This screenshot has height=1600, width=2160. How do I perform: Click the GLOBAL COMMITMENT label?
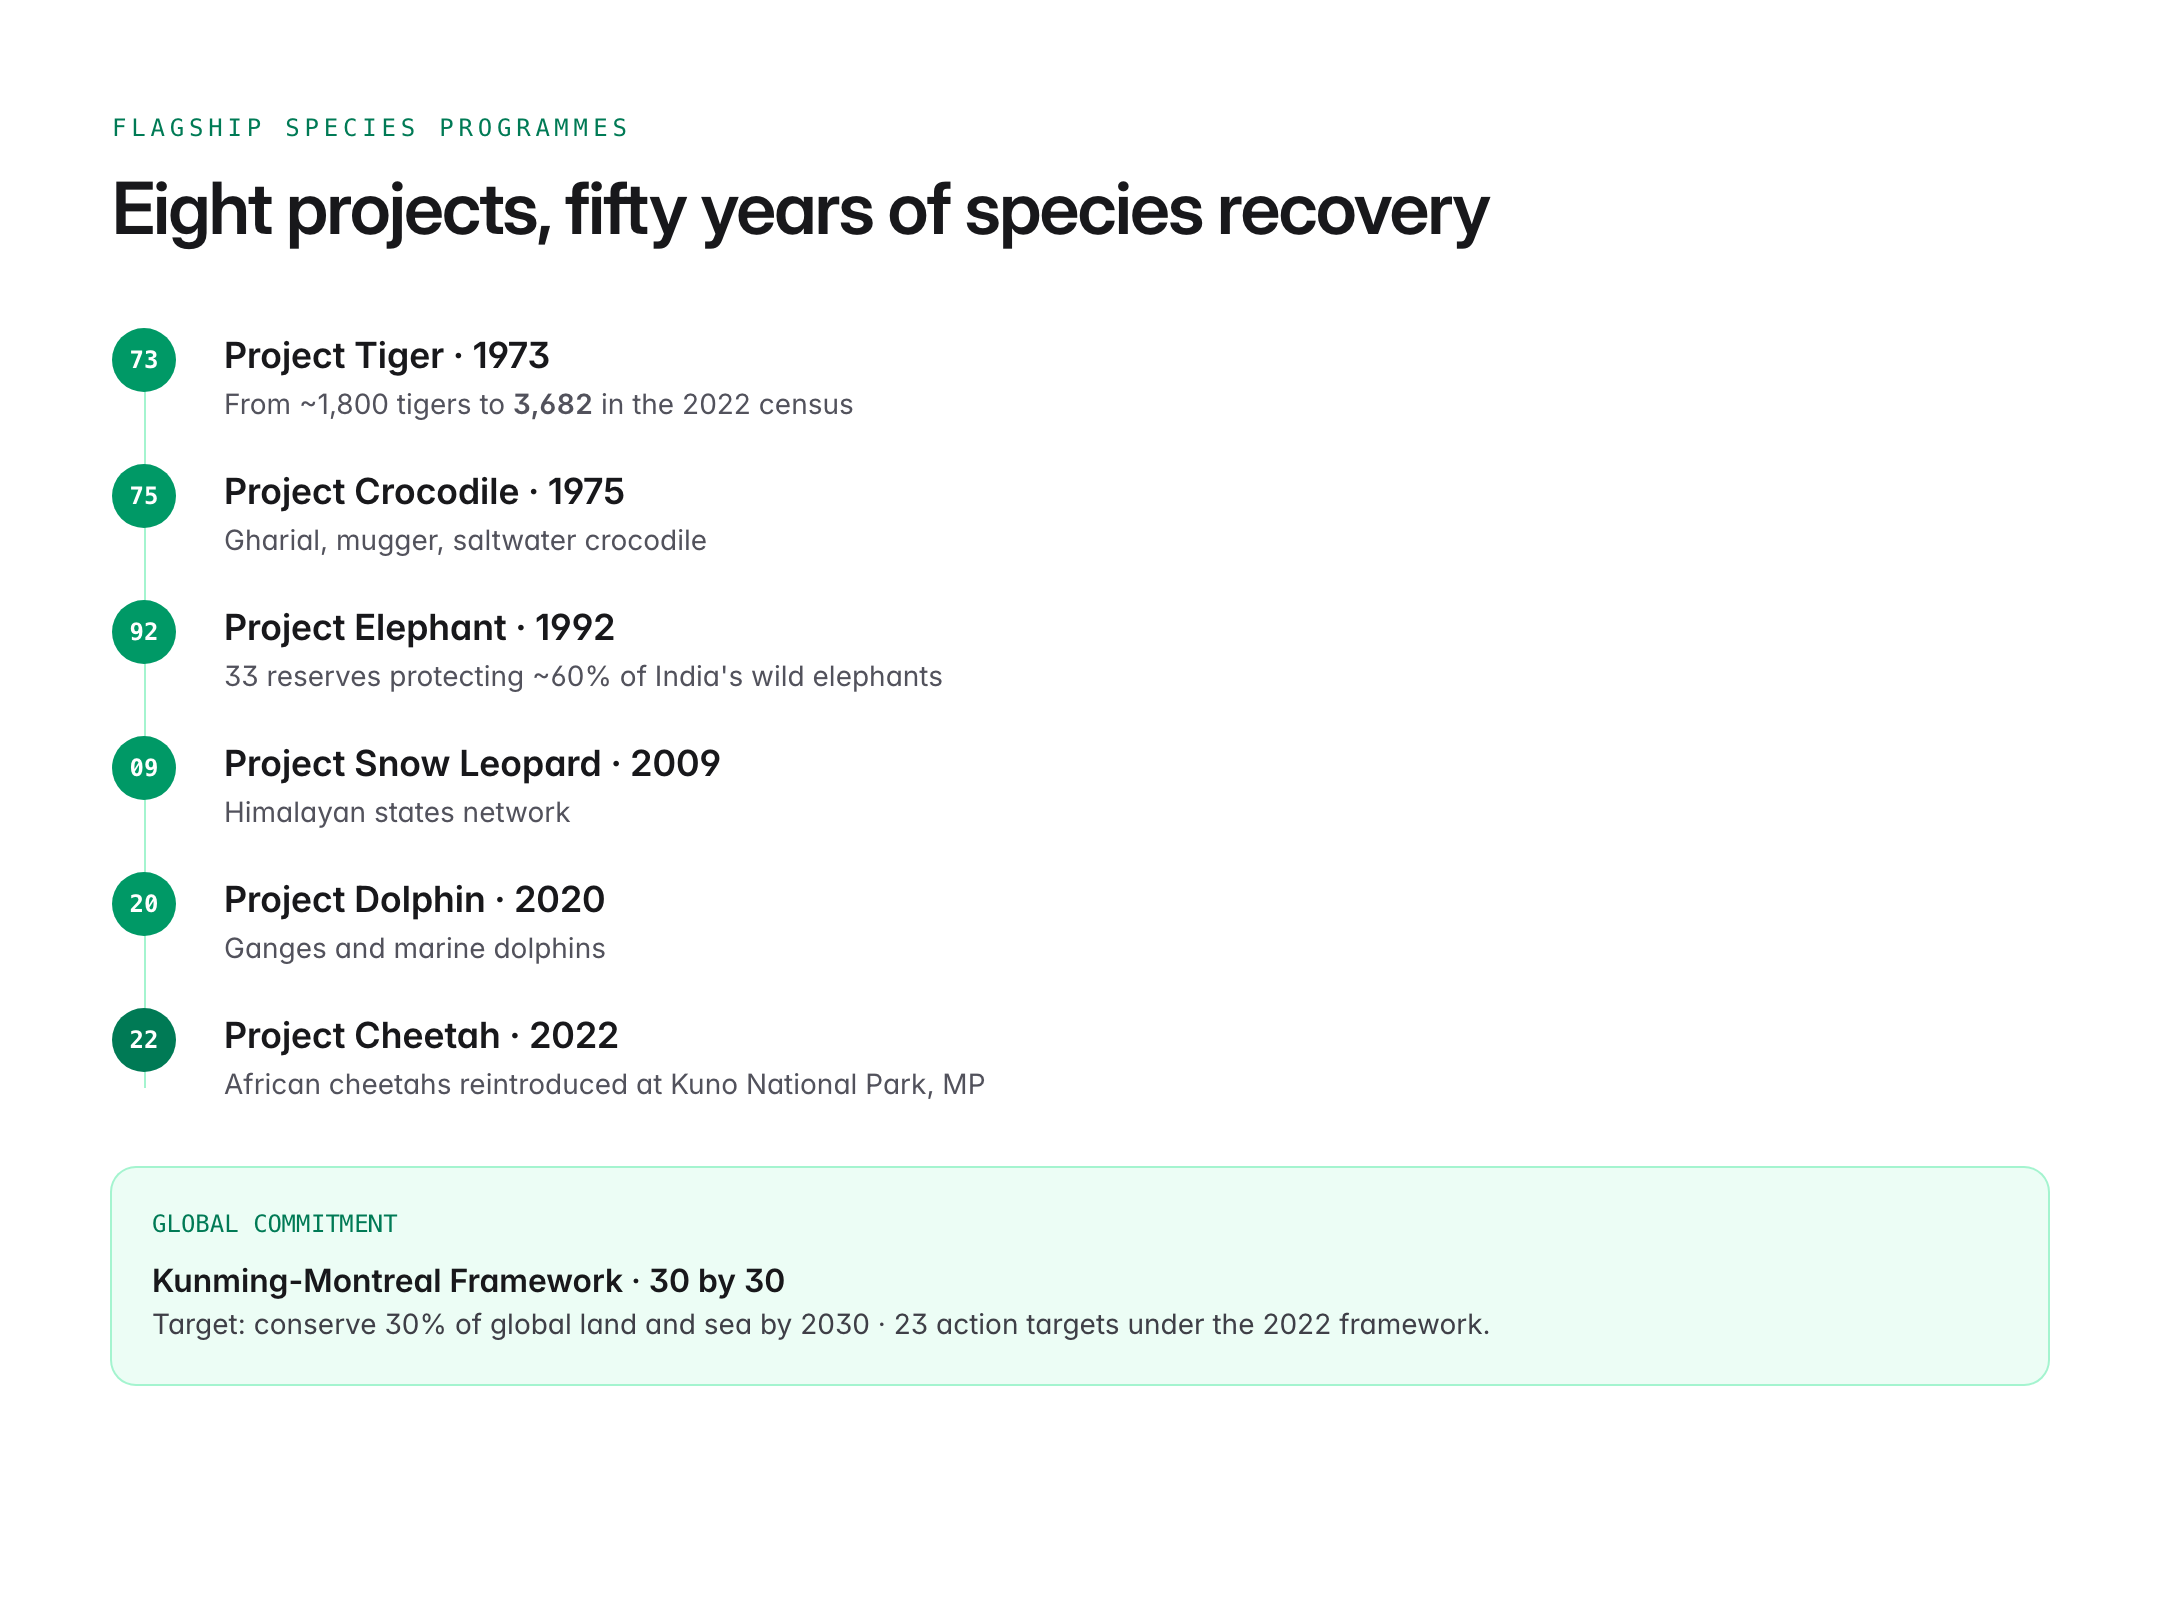coord(275,1224)
